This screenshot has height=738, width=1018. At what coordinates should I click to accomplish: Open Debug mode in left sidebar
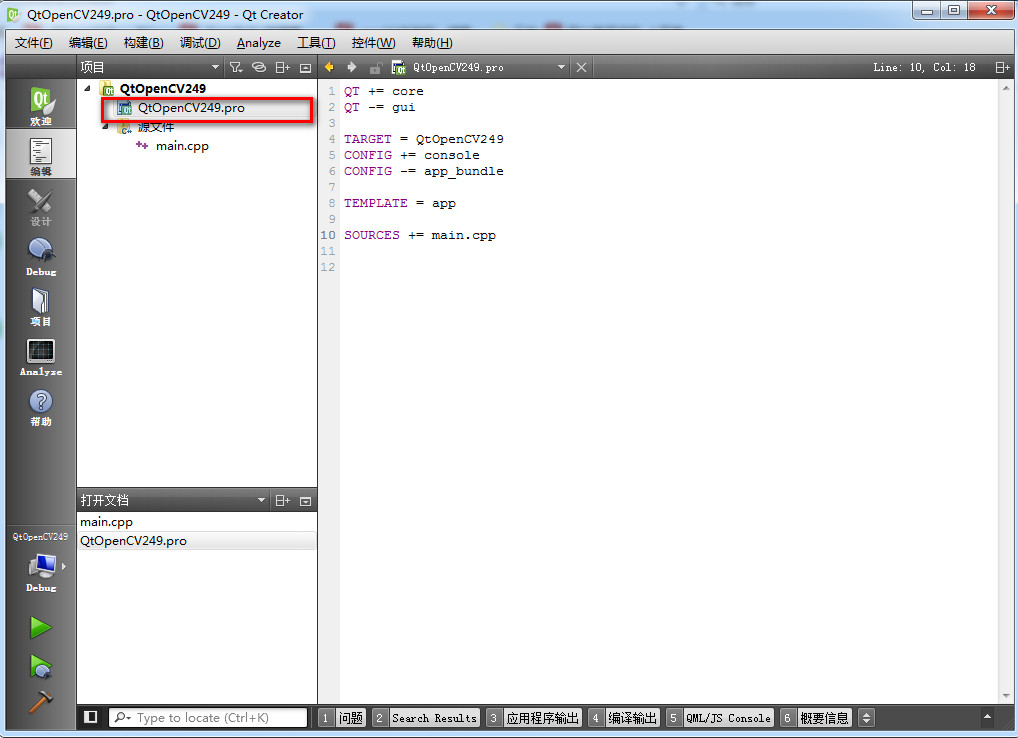click(41, 256)
